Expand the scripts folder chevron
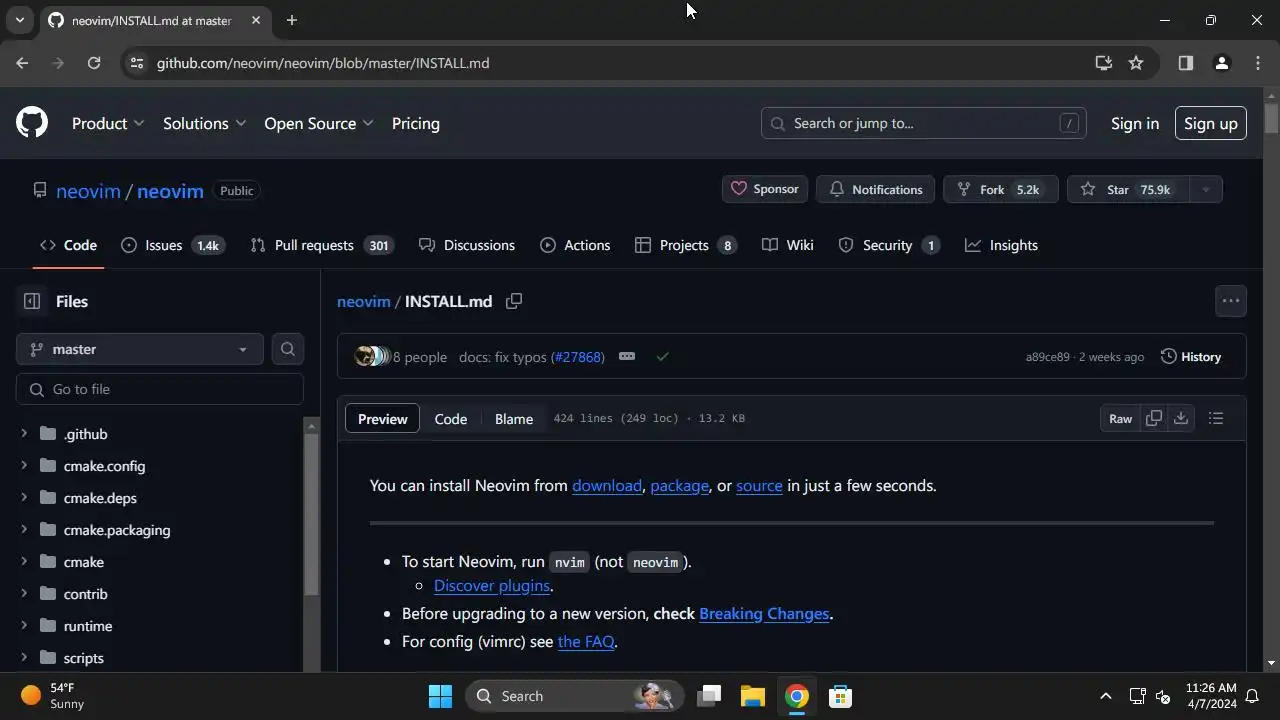Viewport: 1280px width, 720px height. pyautogui.click(x=24, y=657)
